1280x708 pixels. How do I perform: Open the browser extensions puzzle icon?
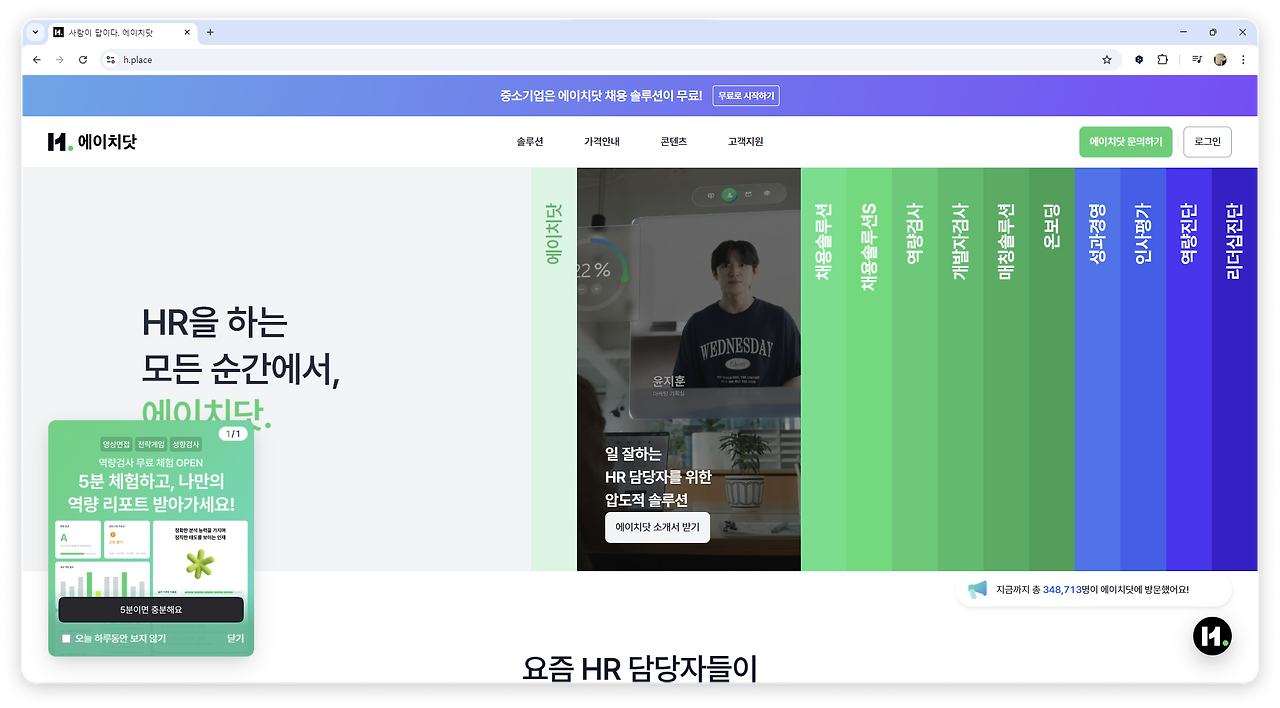tap(1161, 59)
